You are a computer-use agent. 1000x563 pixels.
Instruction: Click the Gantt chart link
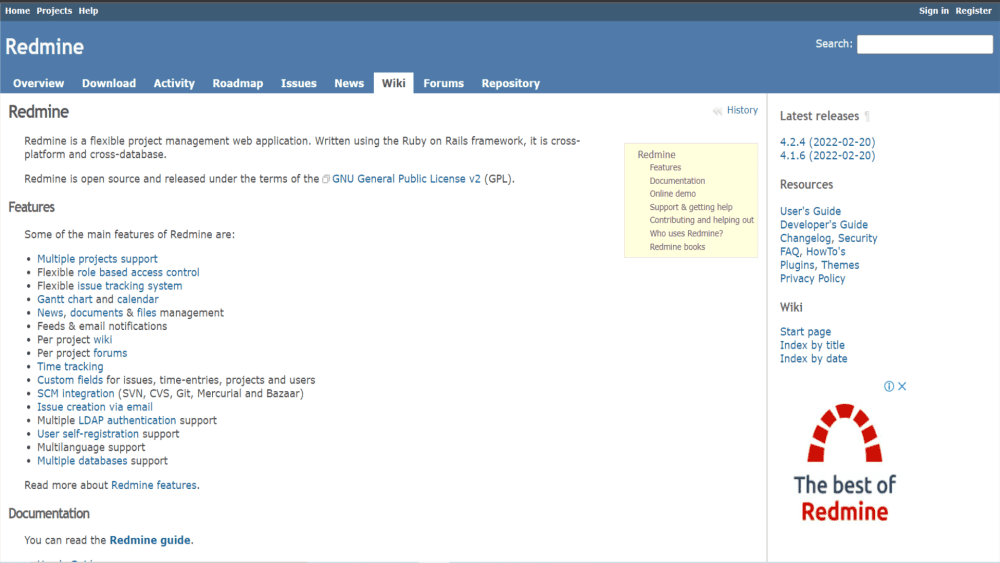(64, 299)
